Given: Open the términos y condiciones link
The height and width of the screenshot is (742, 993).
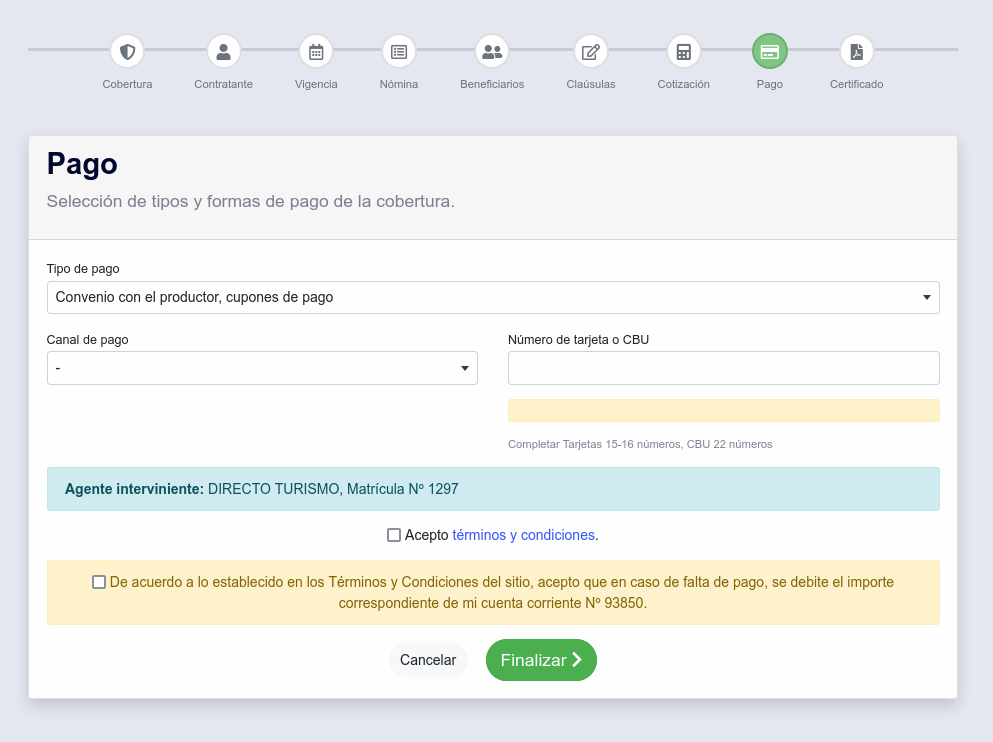Looking at the screenshot, I should click(x=524, y=535).
